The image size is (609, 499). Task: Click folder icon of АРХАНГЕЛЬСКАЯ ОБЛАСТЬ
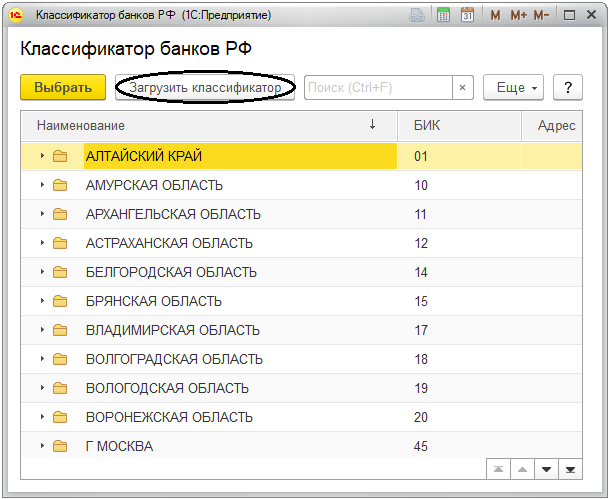click(x=60, y=214)
